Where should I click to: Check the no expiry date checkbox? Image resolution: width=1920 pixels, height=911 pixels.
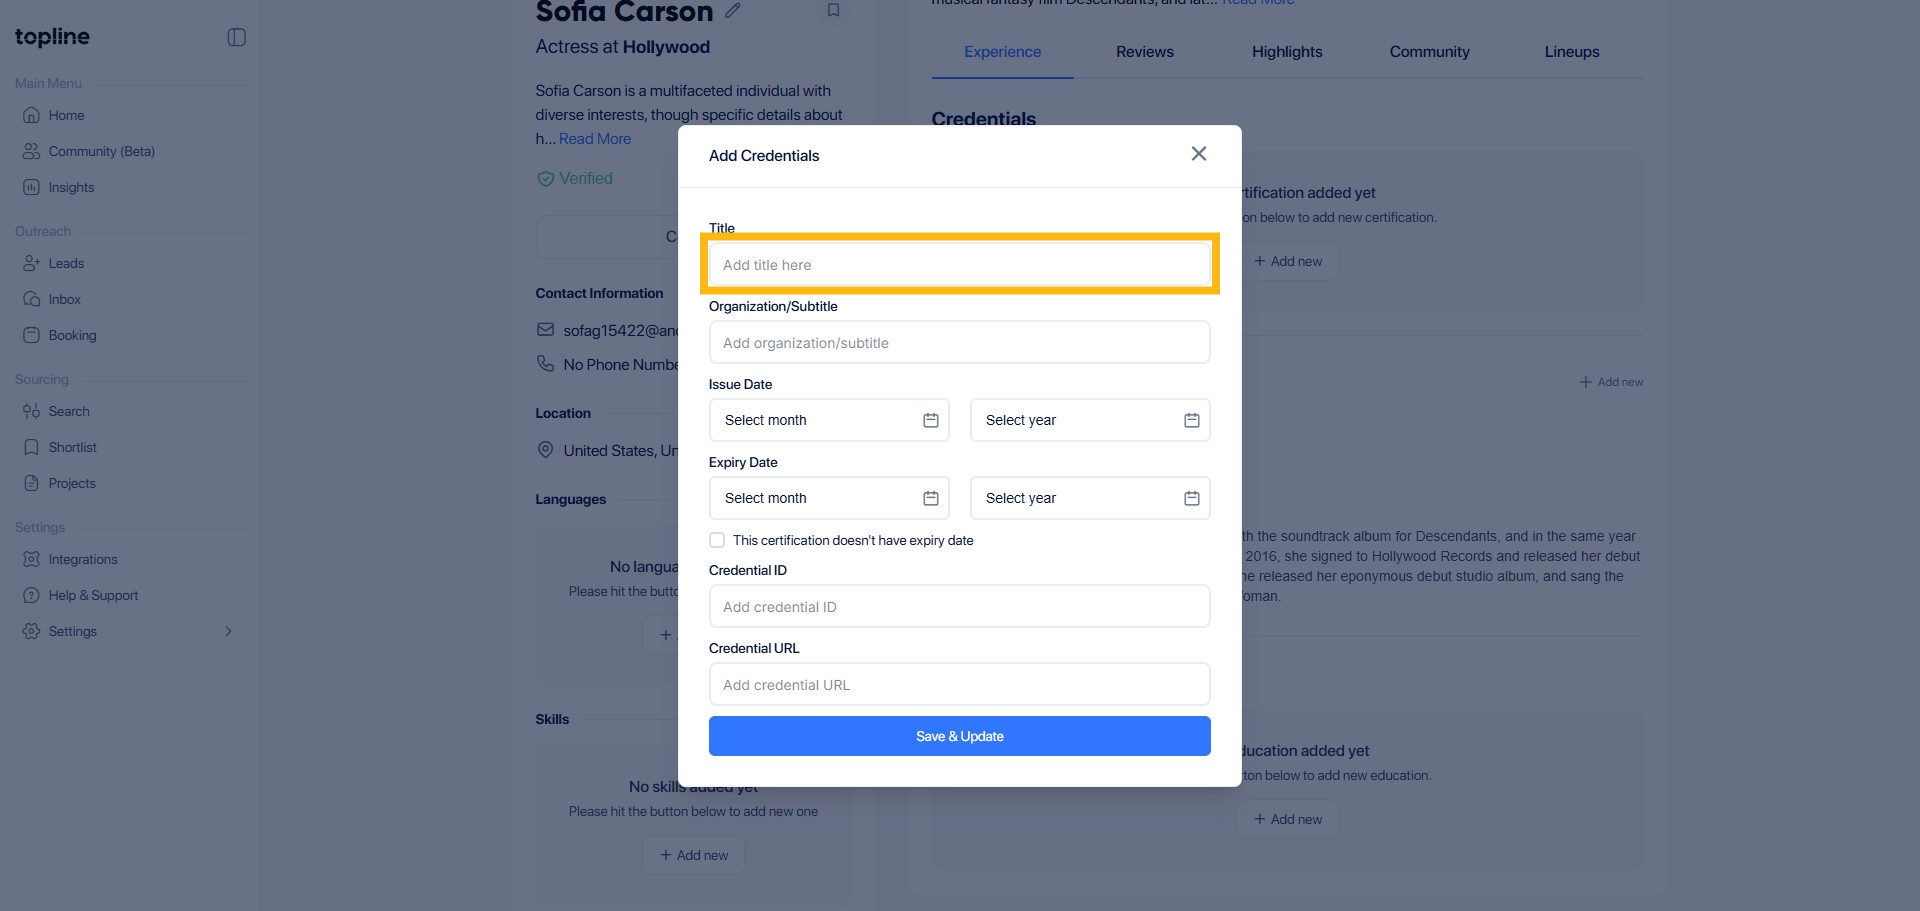click(x=717, y=540)
